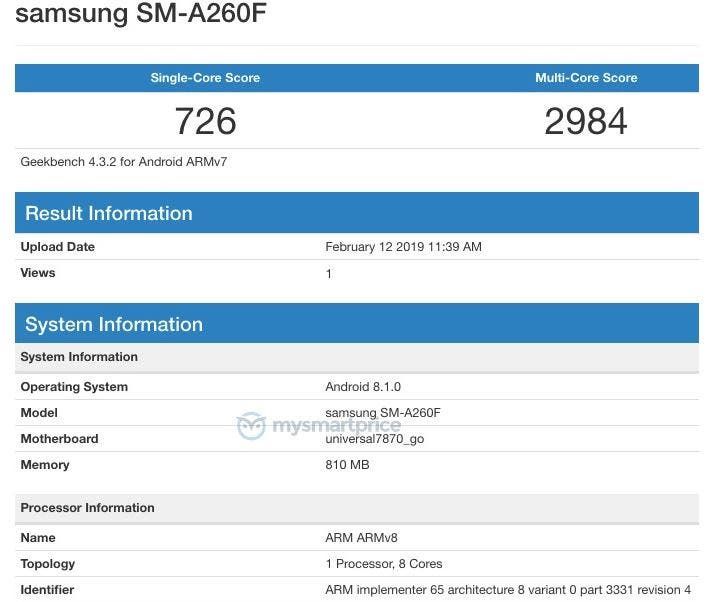The height and width of the screenshot is (602, 723).
Task: Click the 'universal7870_go' motherboard value
Action: point(374,439)
